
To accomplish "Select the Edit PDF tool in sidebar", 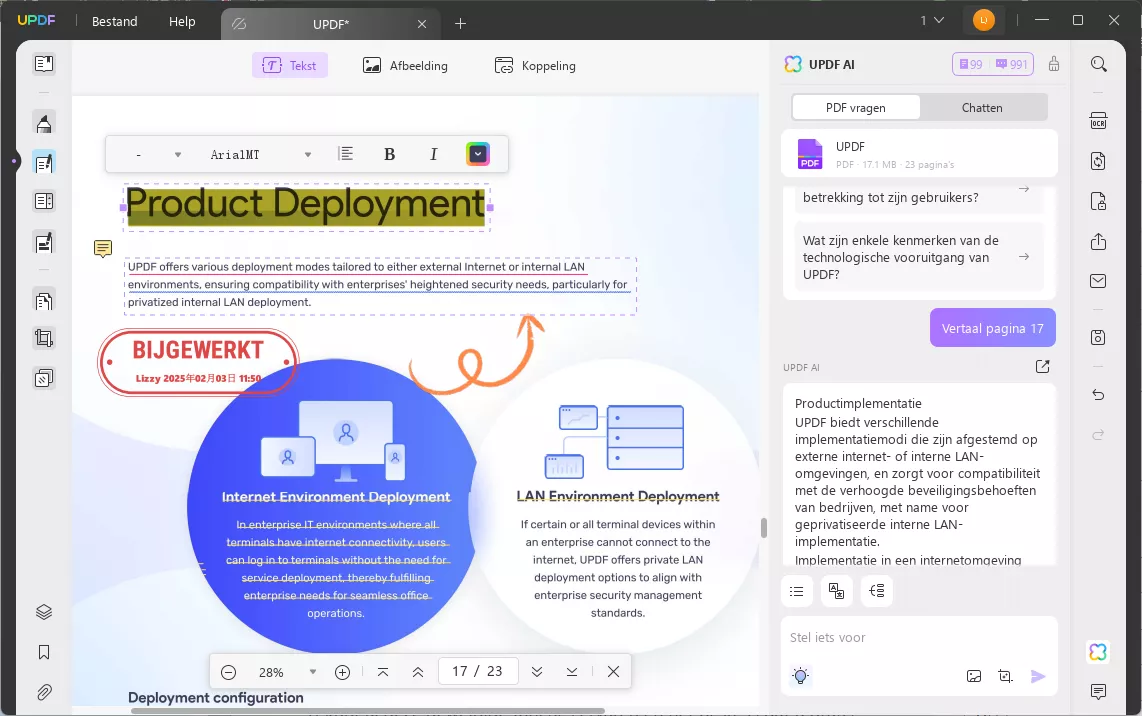I will pos(44,162).
